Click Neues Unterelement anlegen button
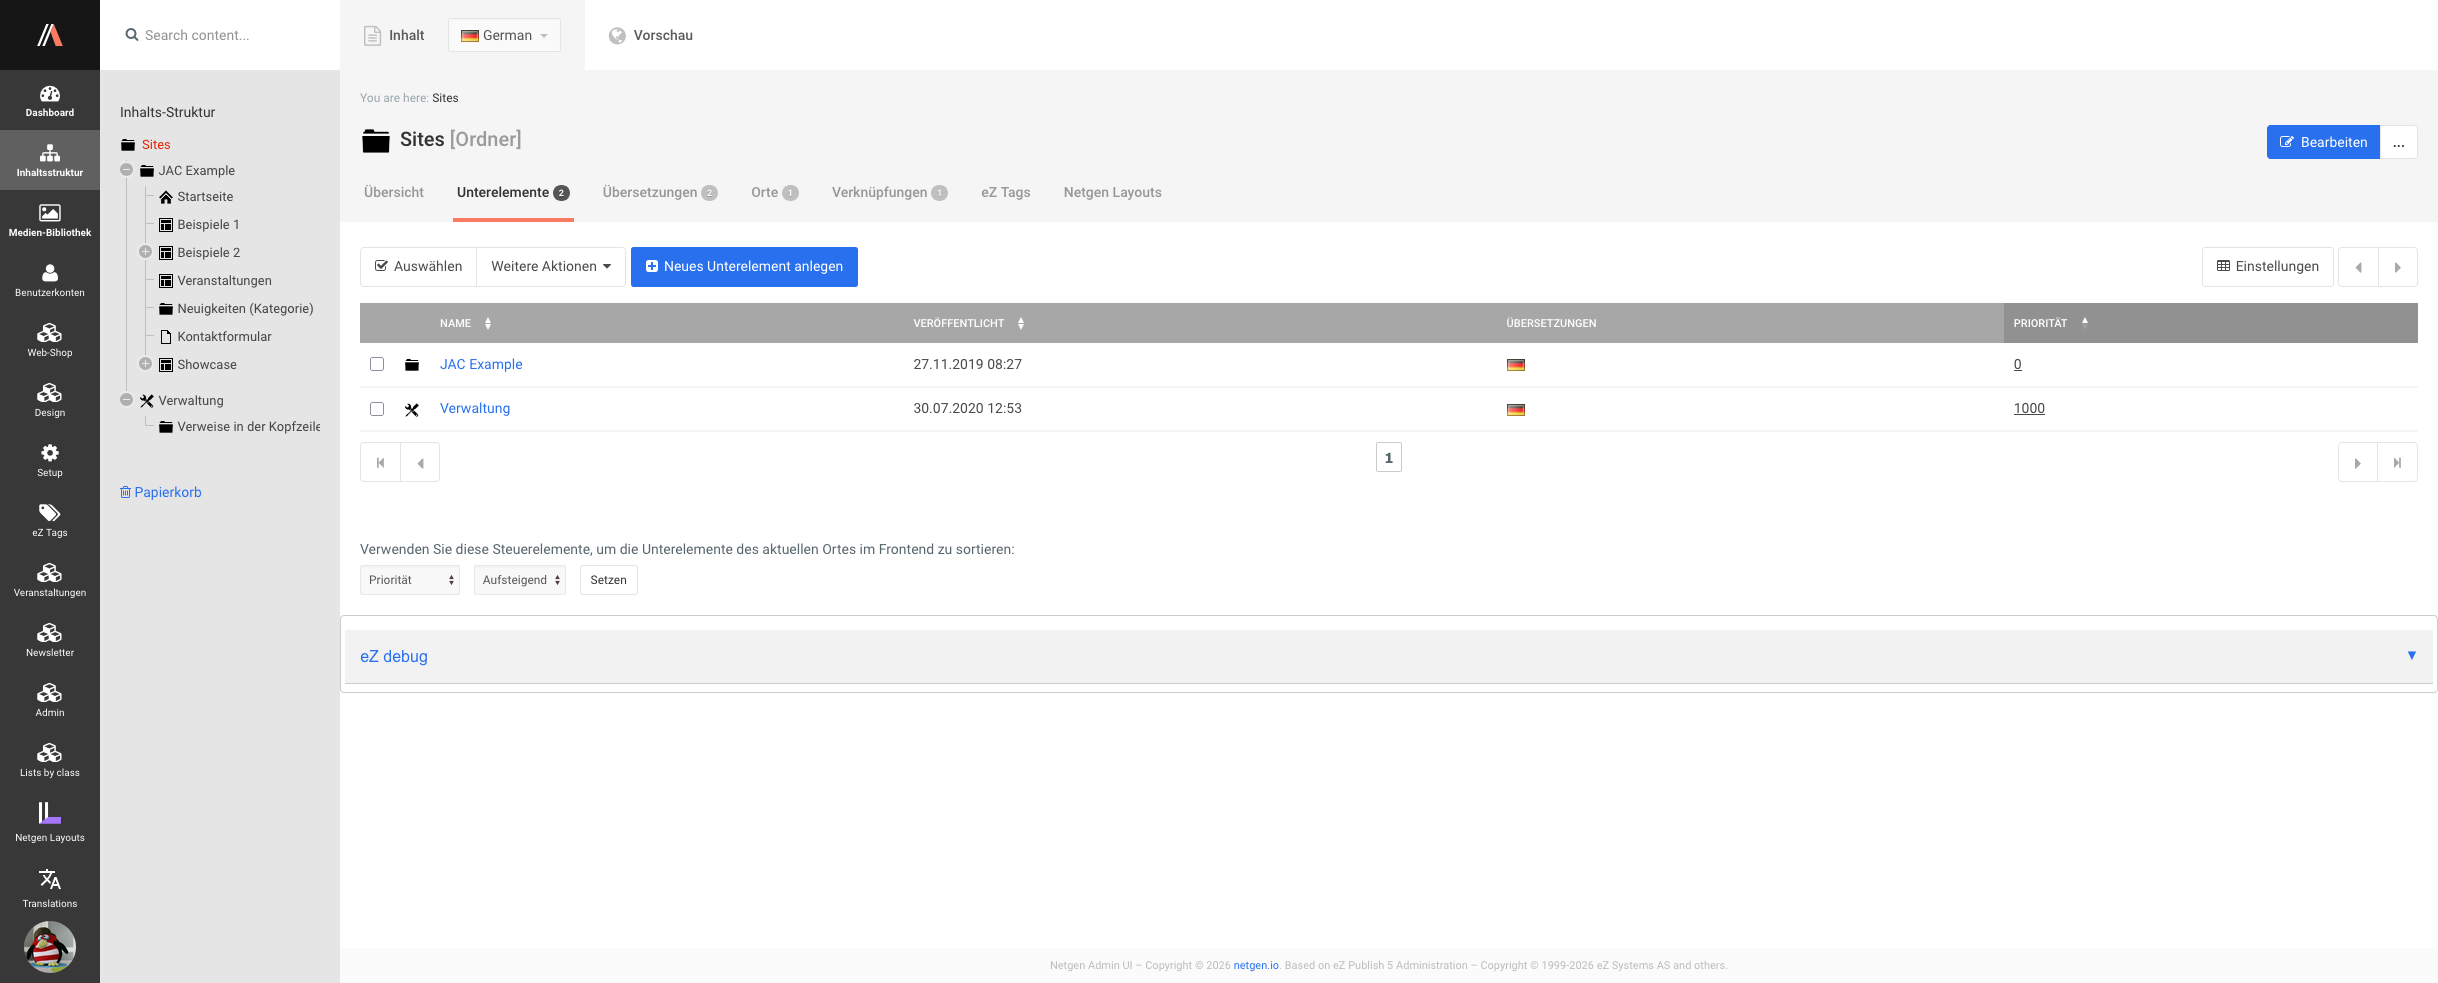 744,267
